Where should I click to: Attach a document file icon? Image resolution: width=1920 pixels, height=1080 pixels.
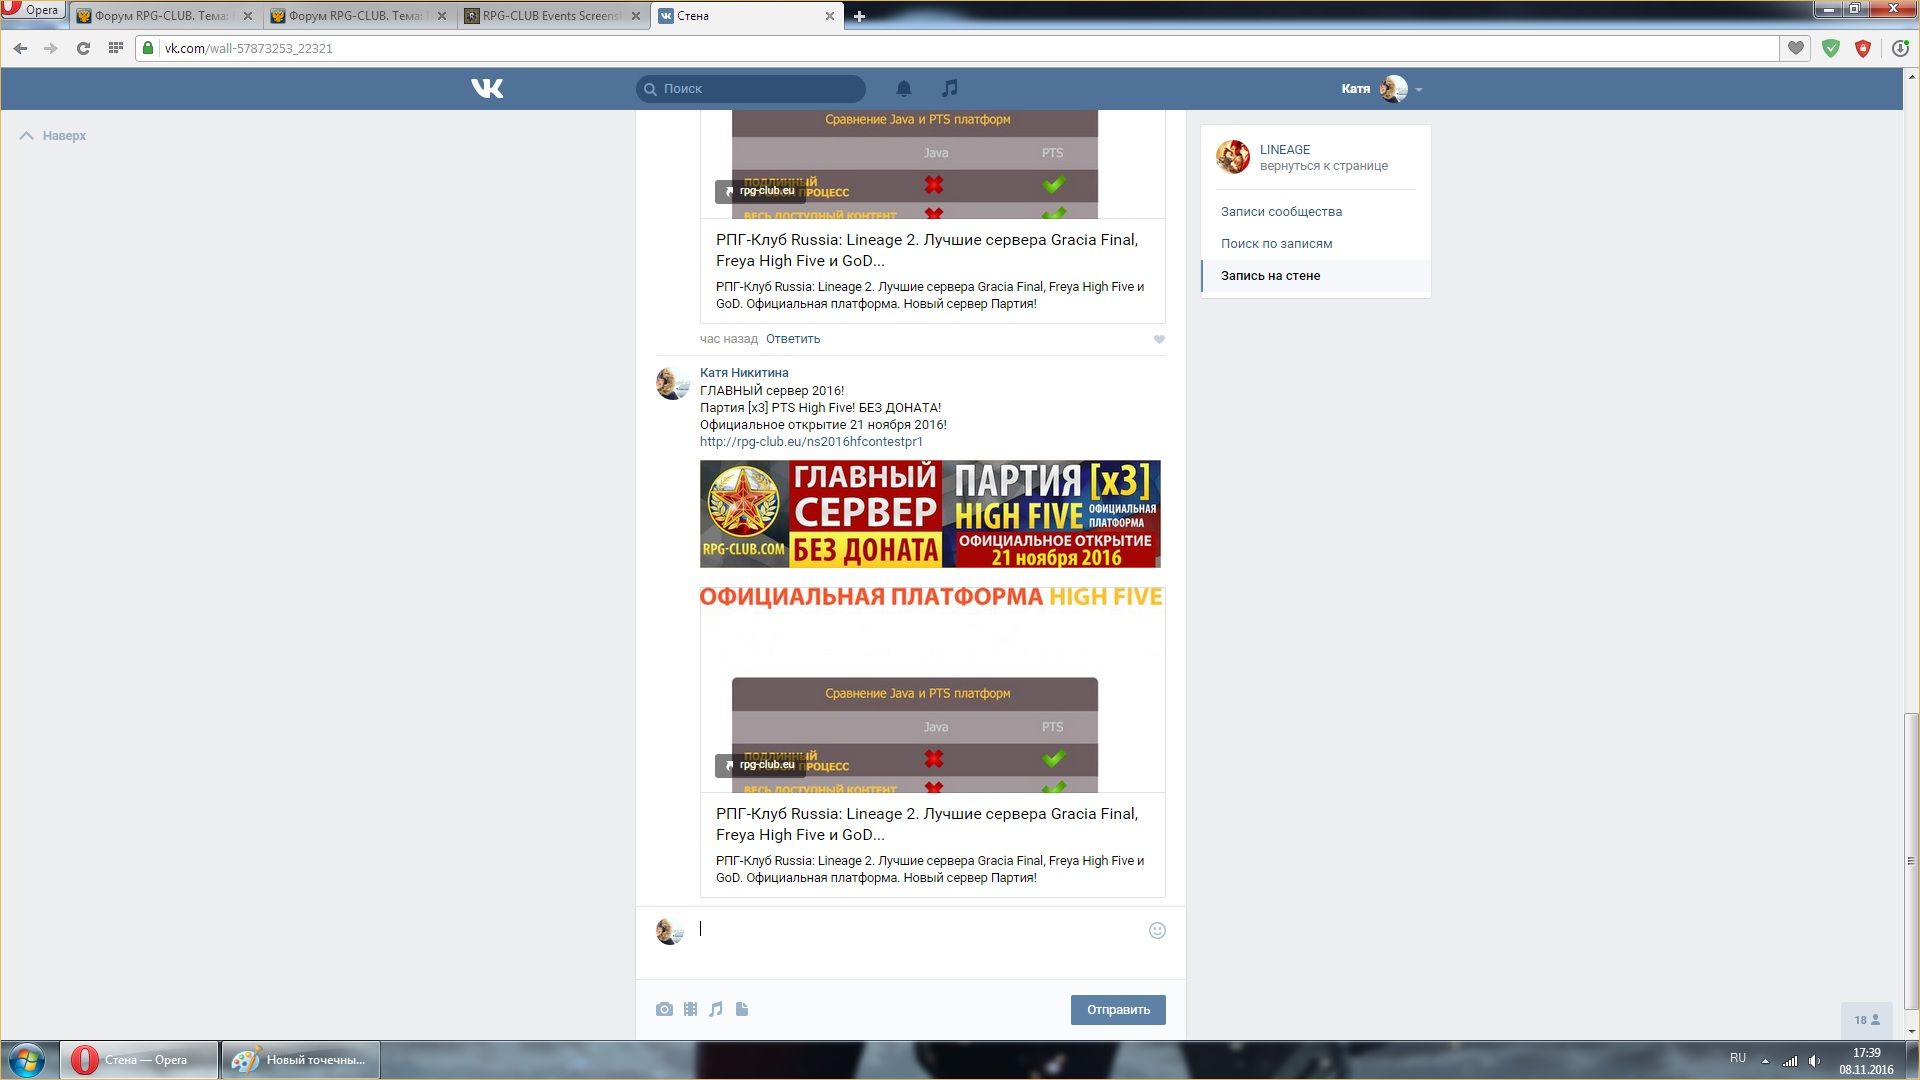(x=742, y=1010)
